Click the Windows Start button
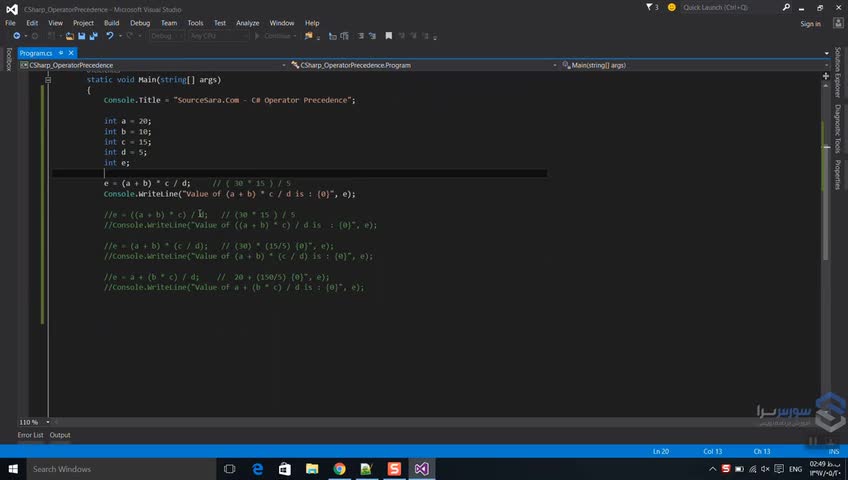This screenshot has width=848, height=480. [x=13, y=469]
